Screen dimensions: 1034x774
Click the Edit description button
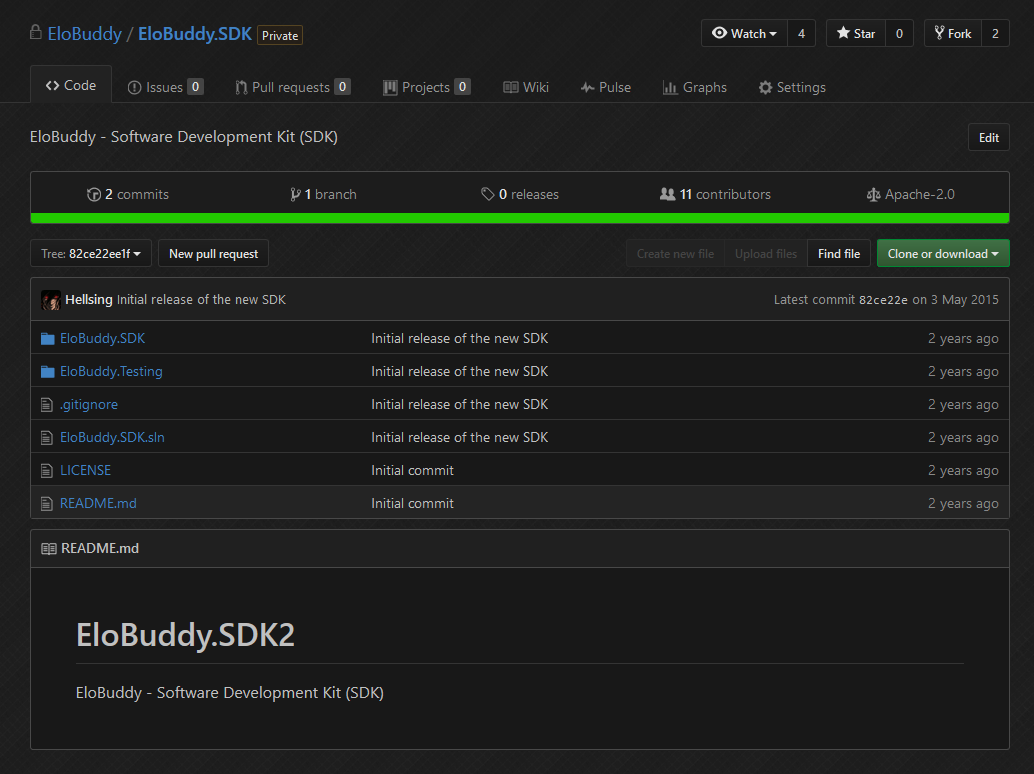[x=988, y=138]
